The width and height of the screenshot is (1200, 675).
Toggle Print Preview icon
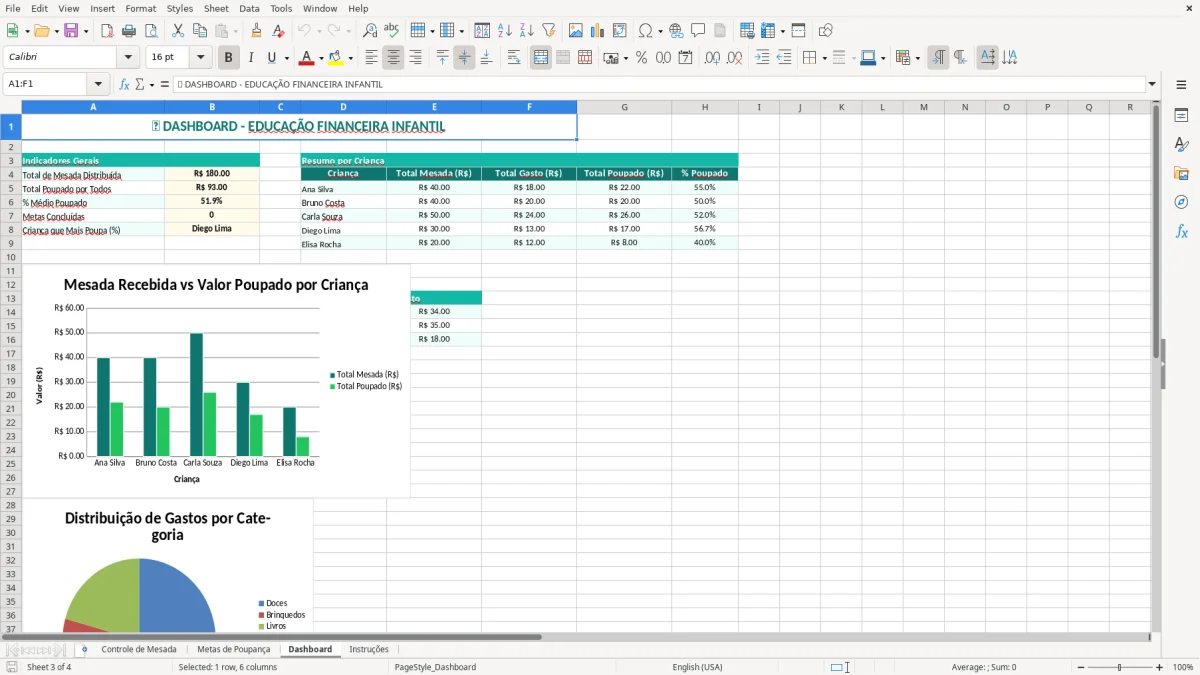coord(151,31)
